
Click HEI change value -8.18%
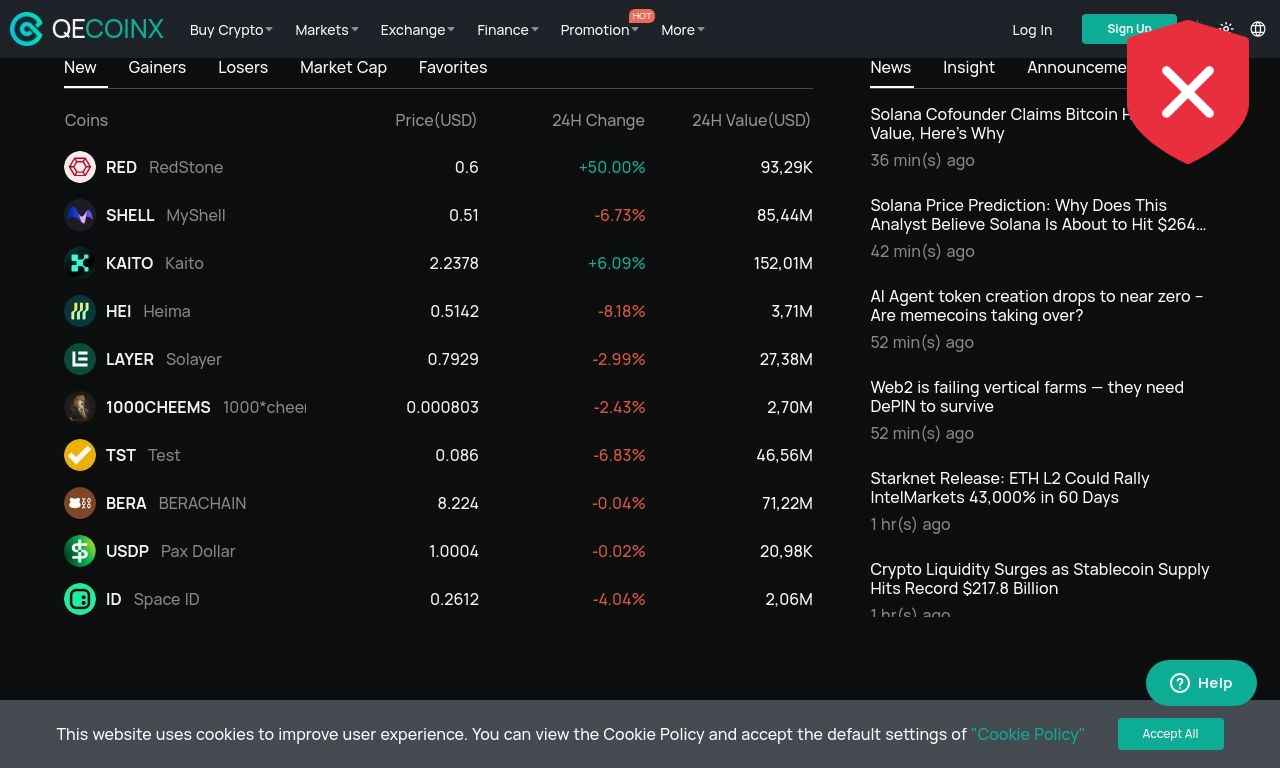point(622,311)
